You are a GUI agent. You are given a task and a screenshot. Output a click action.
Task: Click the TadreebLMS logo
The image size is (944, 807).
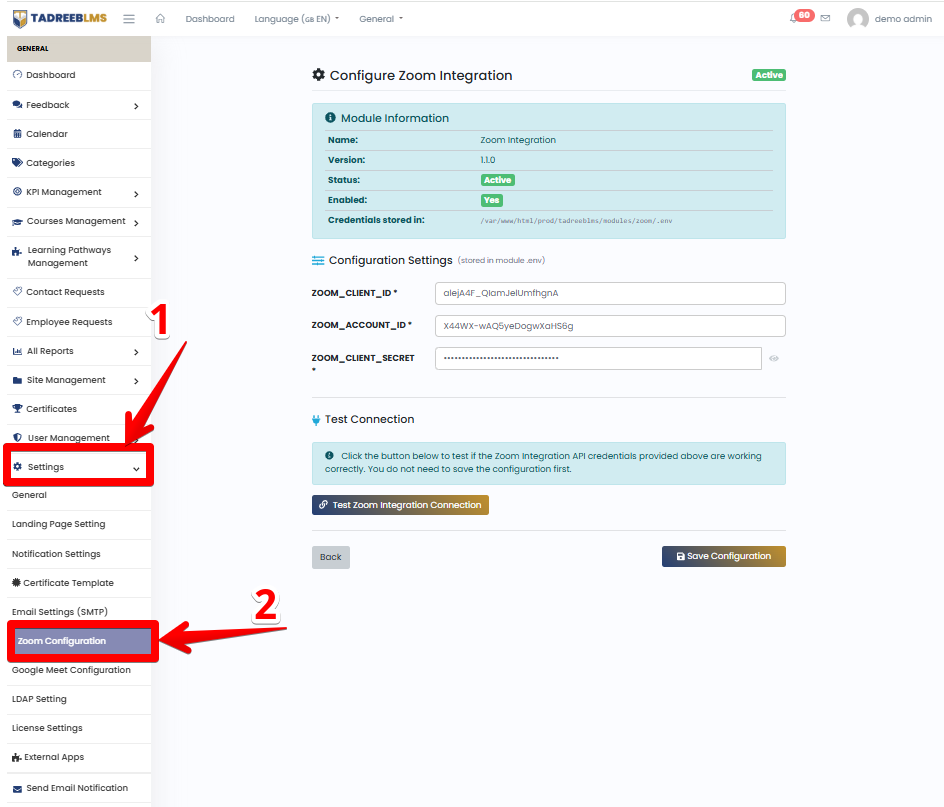click(x=60, y=19)
